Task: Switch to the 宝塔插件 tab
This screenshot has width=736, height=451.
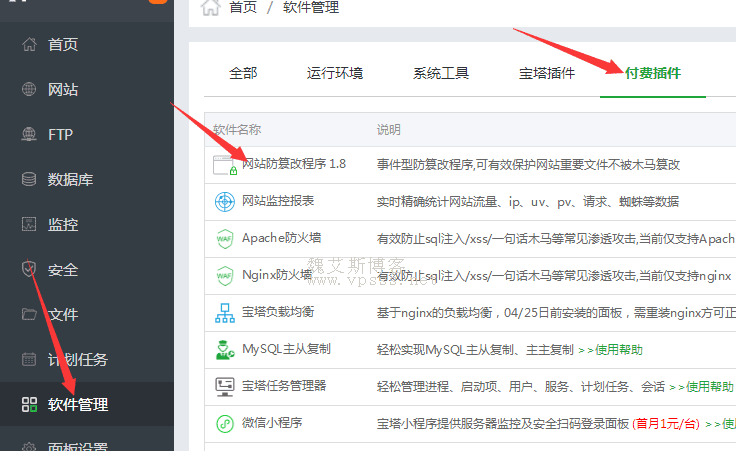Action: pos(547,73)
